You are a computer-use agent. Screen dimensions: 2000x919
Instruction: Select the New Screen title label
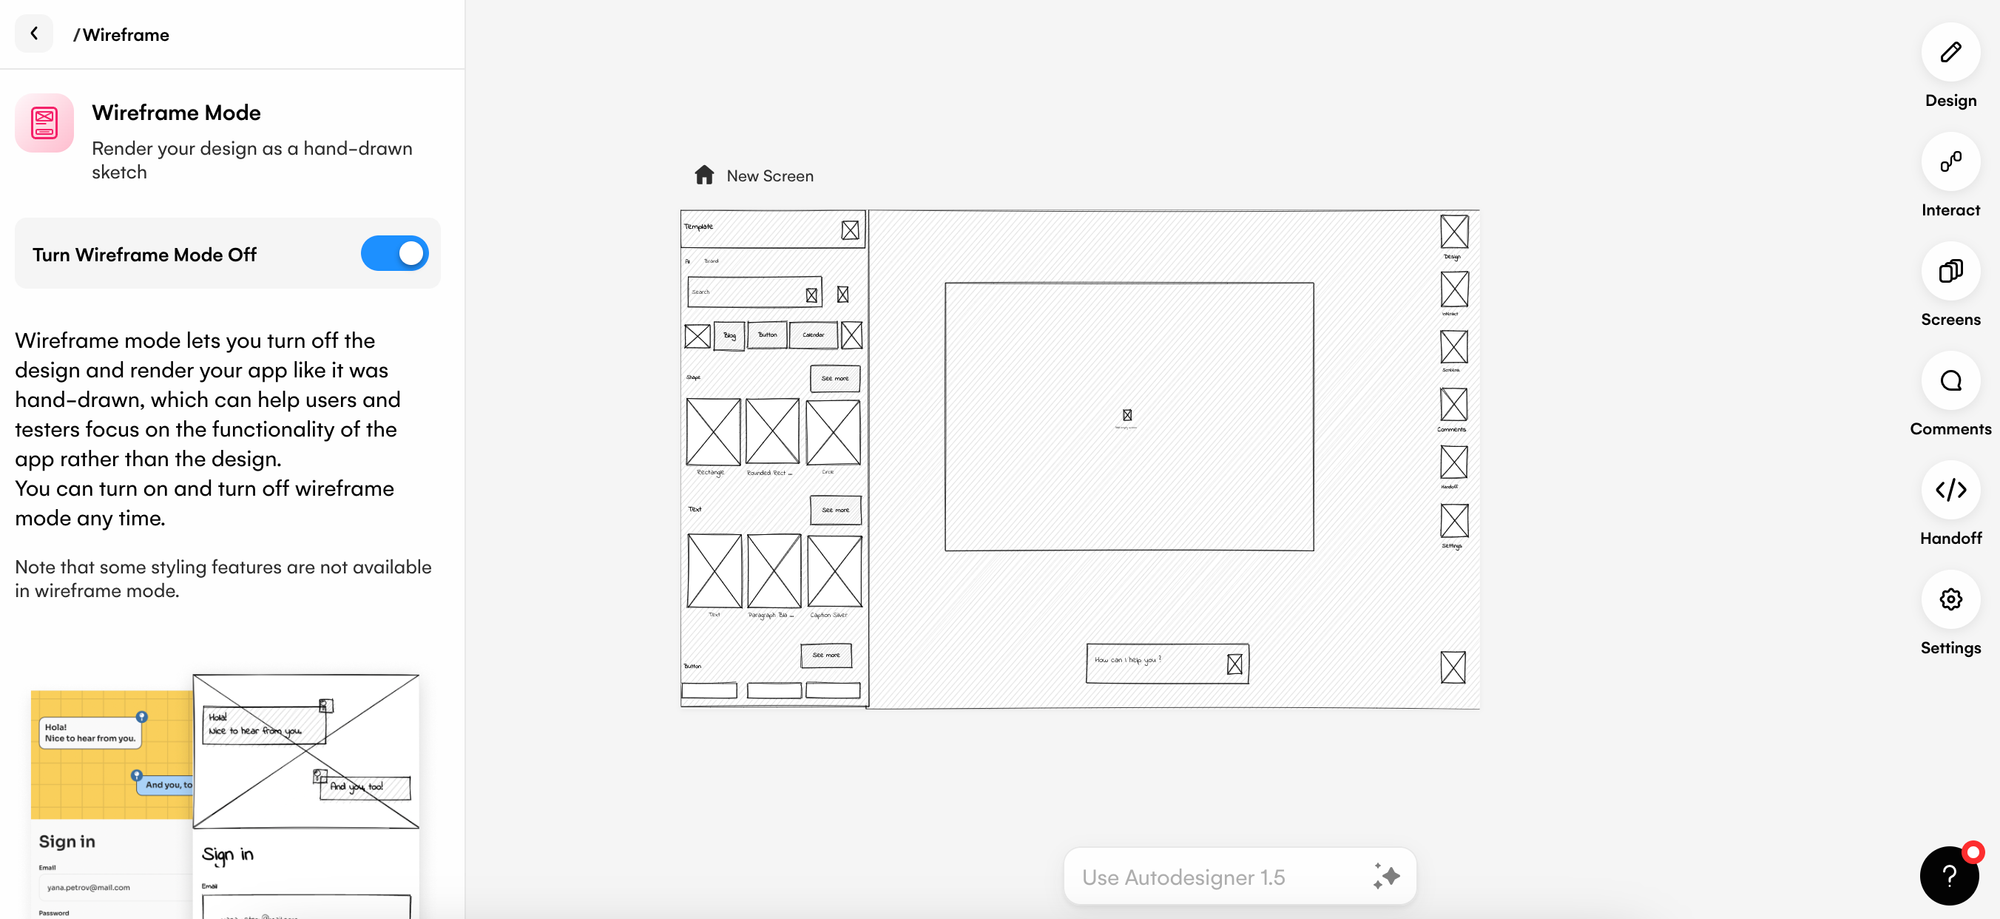tap(770, 176)
